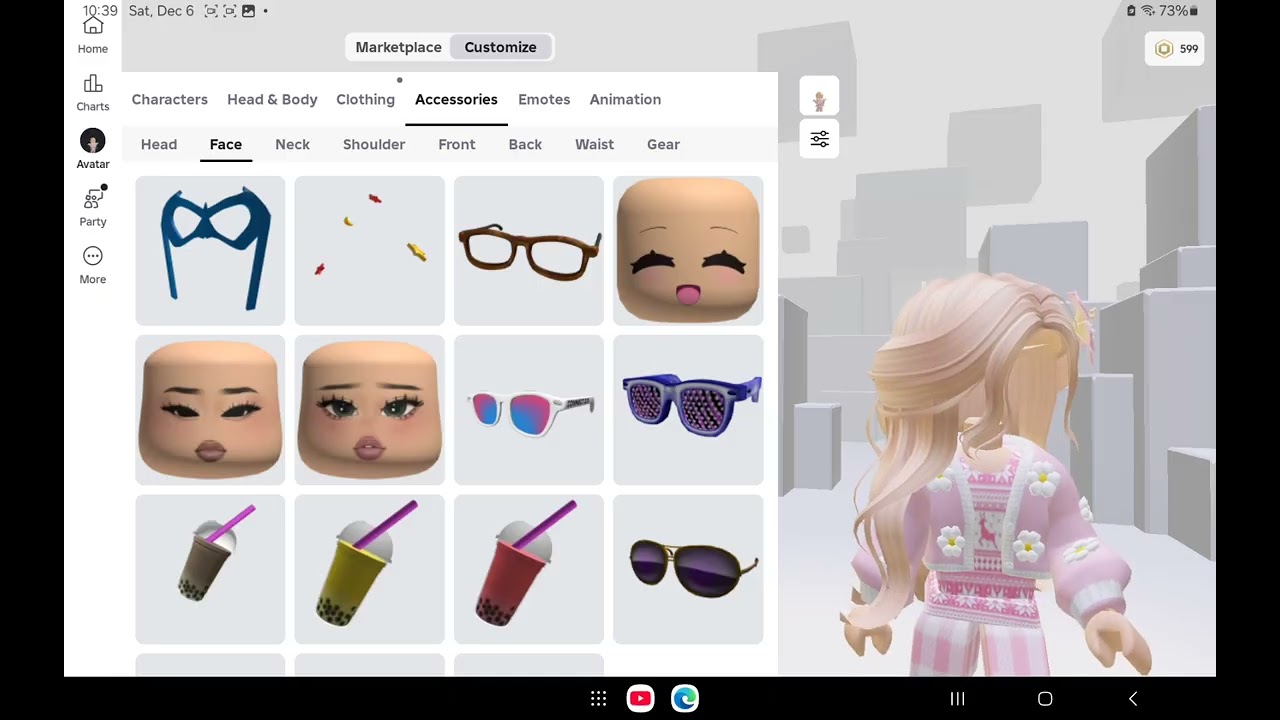Open the recent apps view
This screenshot has width=1280, height=720.
tap(957, 699)
